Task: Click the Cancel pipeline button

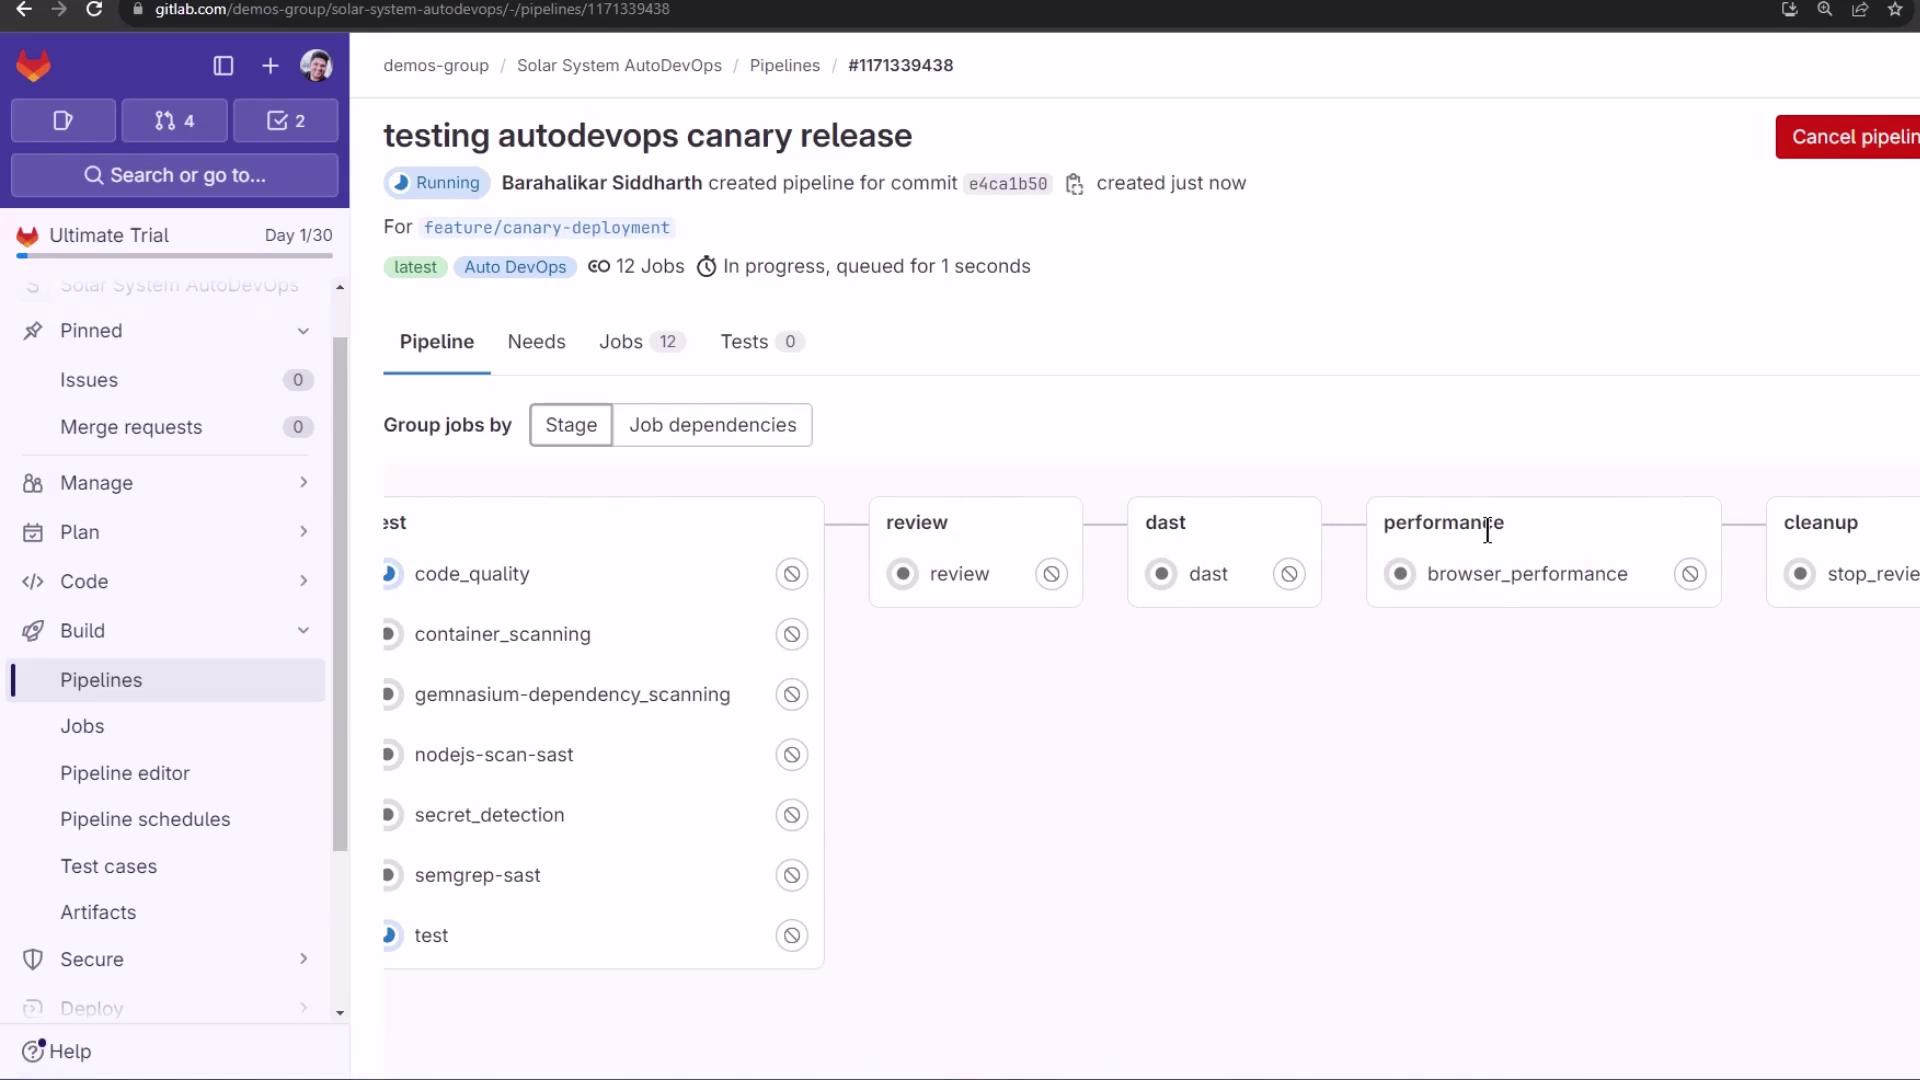Action: pos(1850,137)
